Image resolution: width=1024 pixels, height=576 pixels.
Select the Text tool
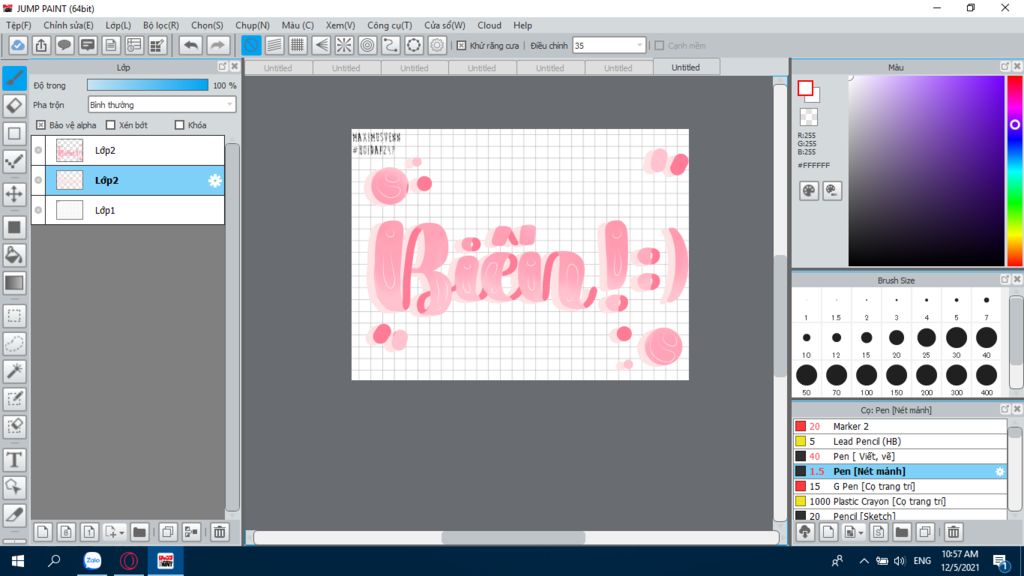pos(14,460)
